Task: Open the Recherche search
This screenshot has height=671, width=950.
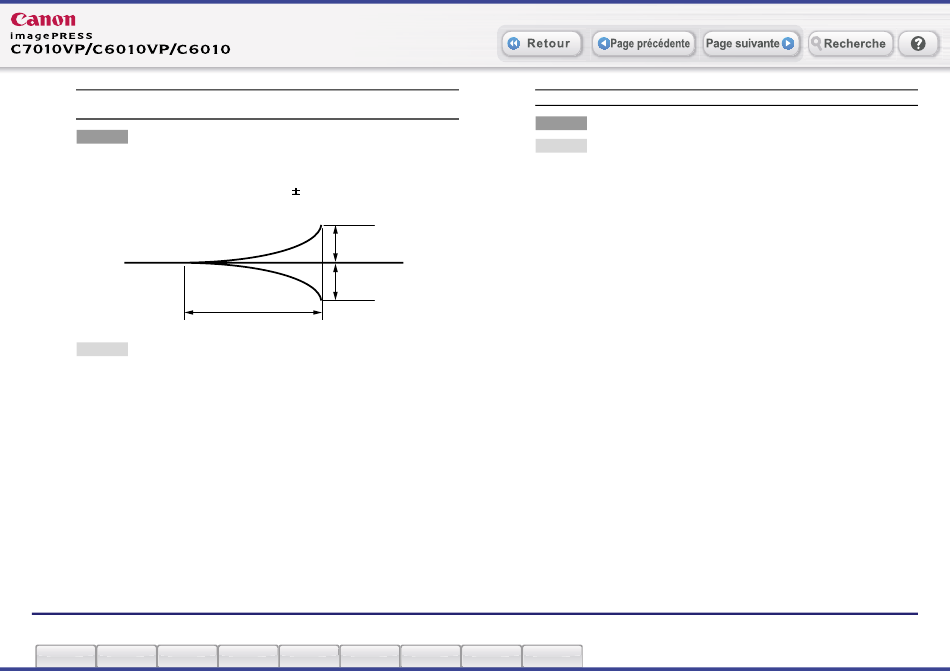Action: 851,44
